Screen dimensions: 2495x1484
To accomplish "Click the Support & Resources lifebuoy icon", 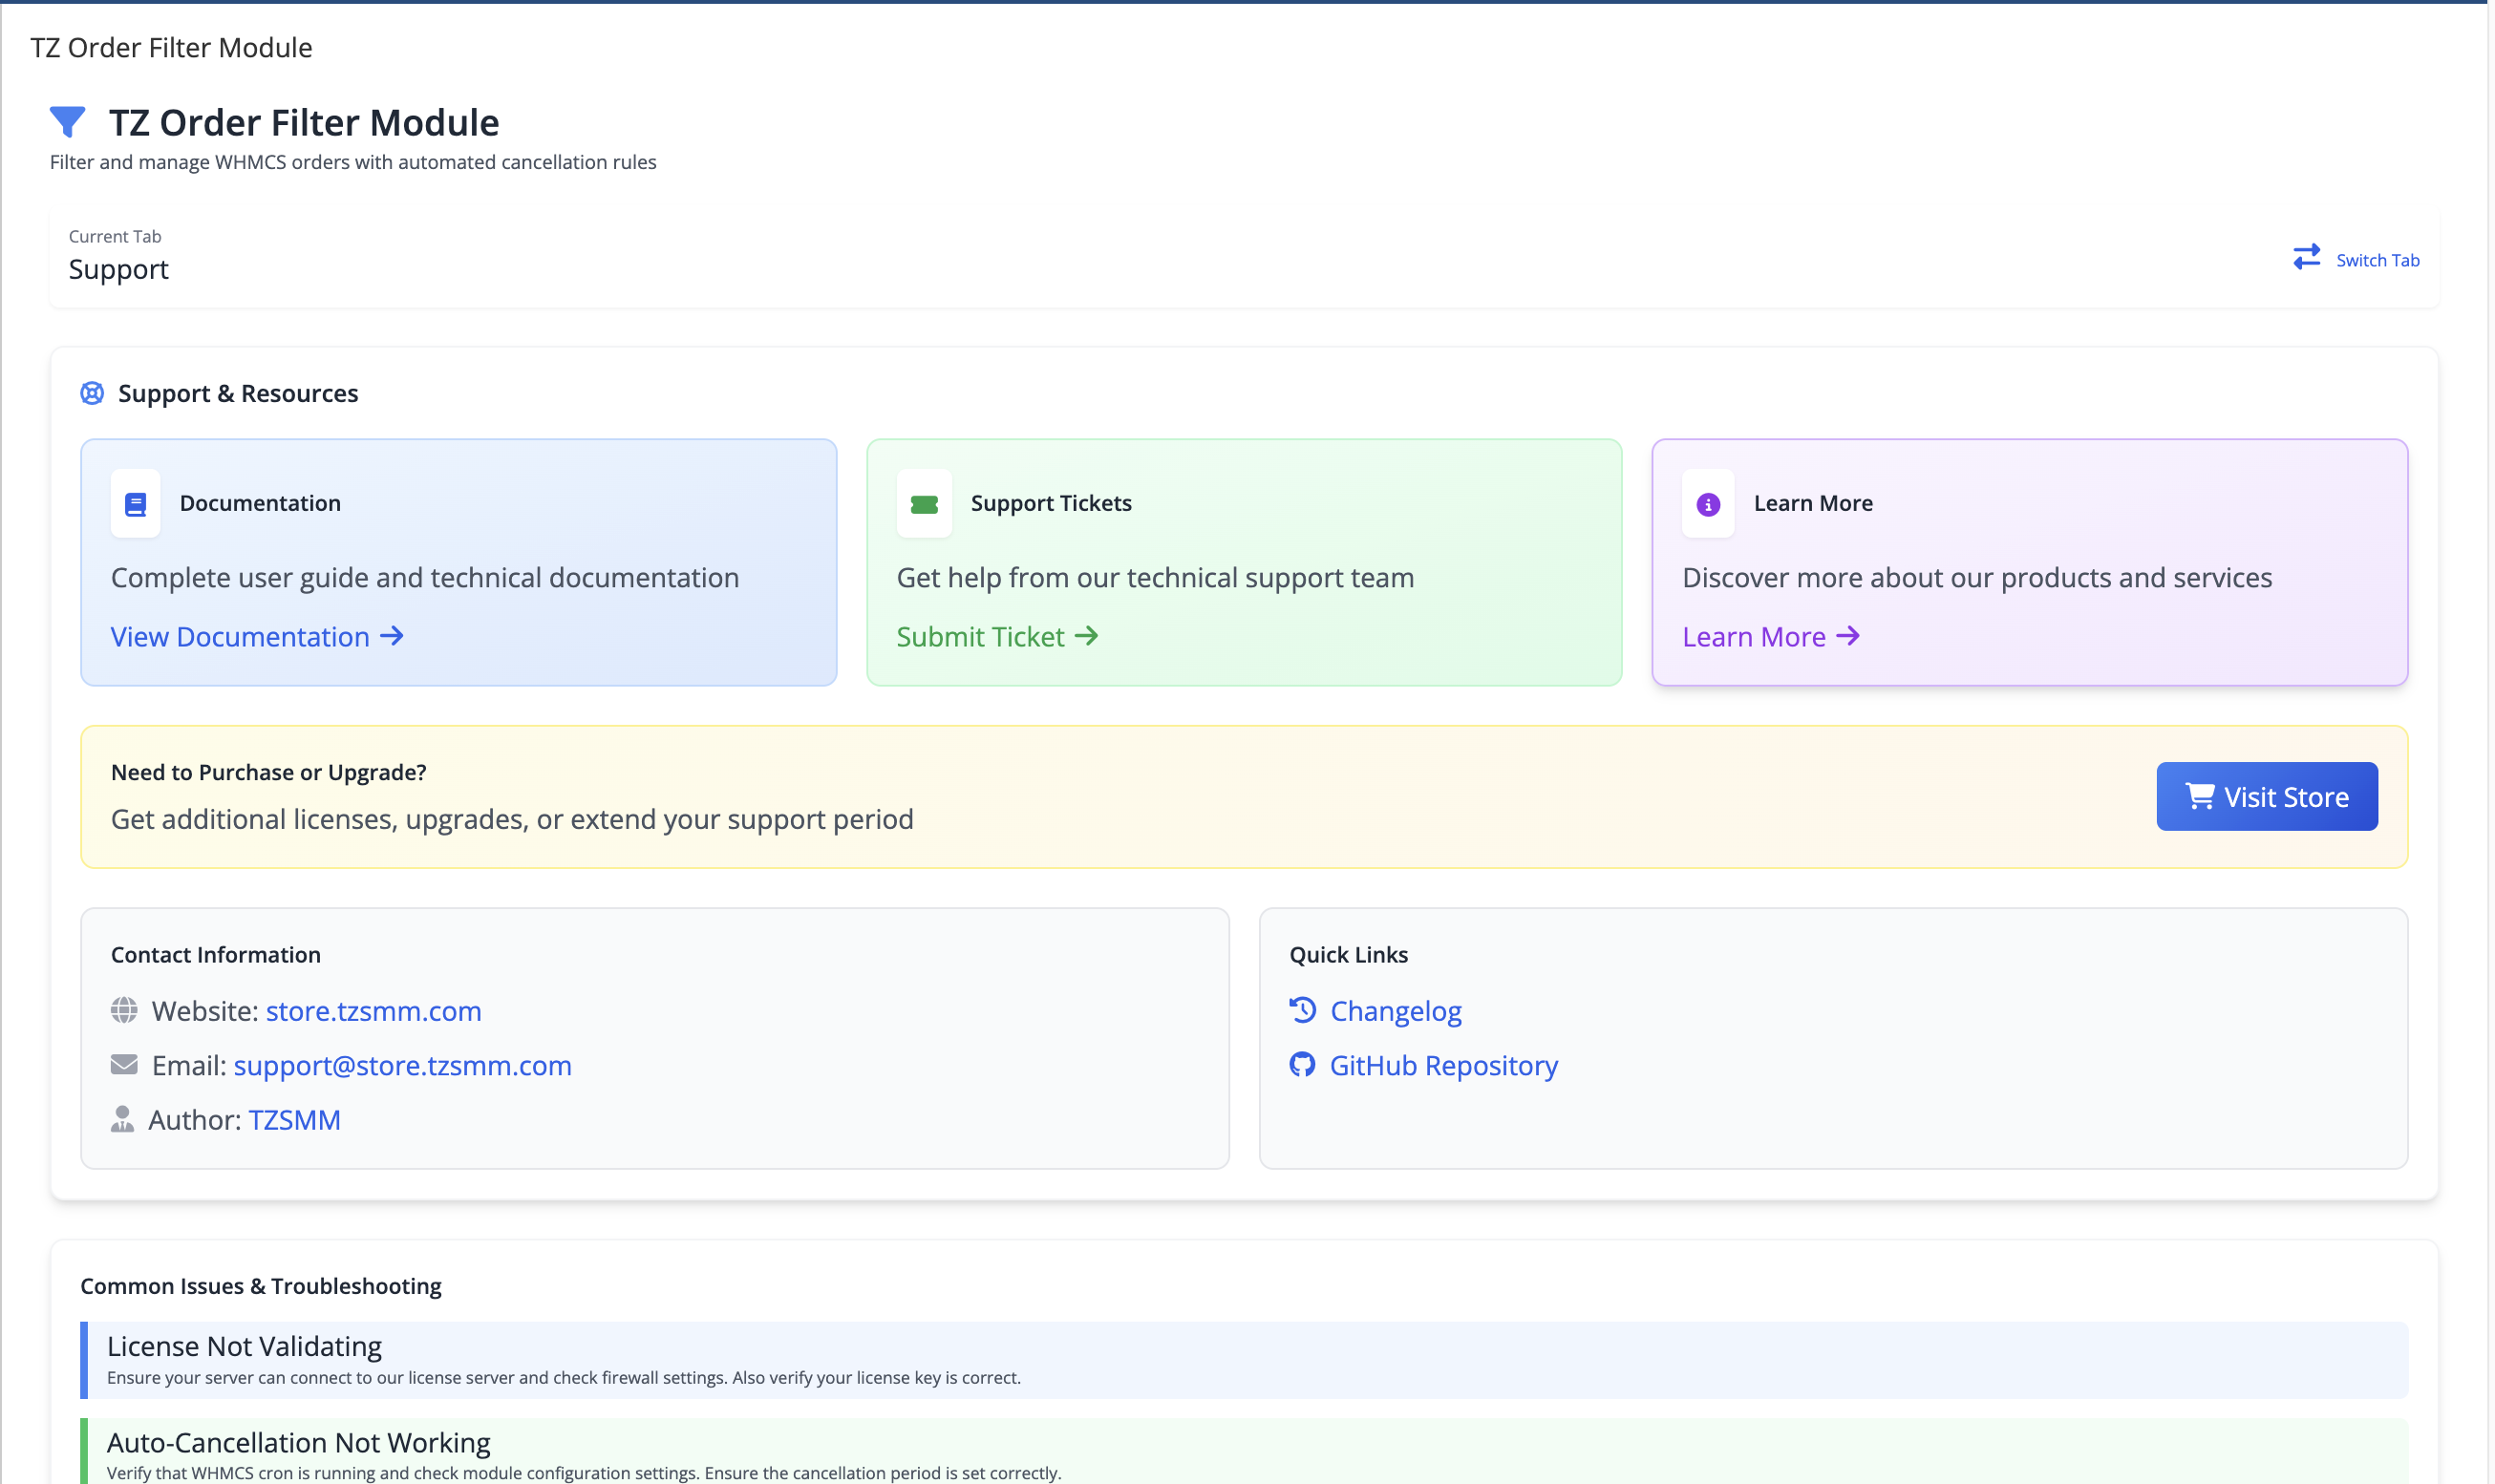I will tap(92, 393).
